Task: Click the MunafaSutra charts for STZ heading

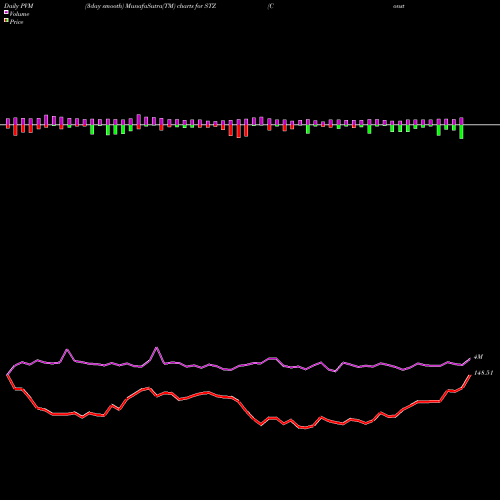Action: coord(150,6)
